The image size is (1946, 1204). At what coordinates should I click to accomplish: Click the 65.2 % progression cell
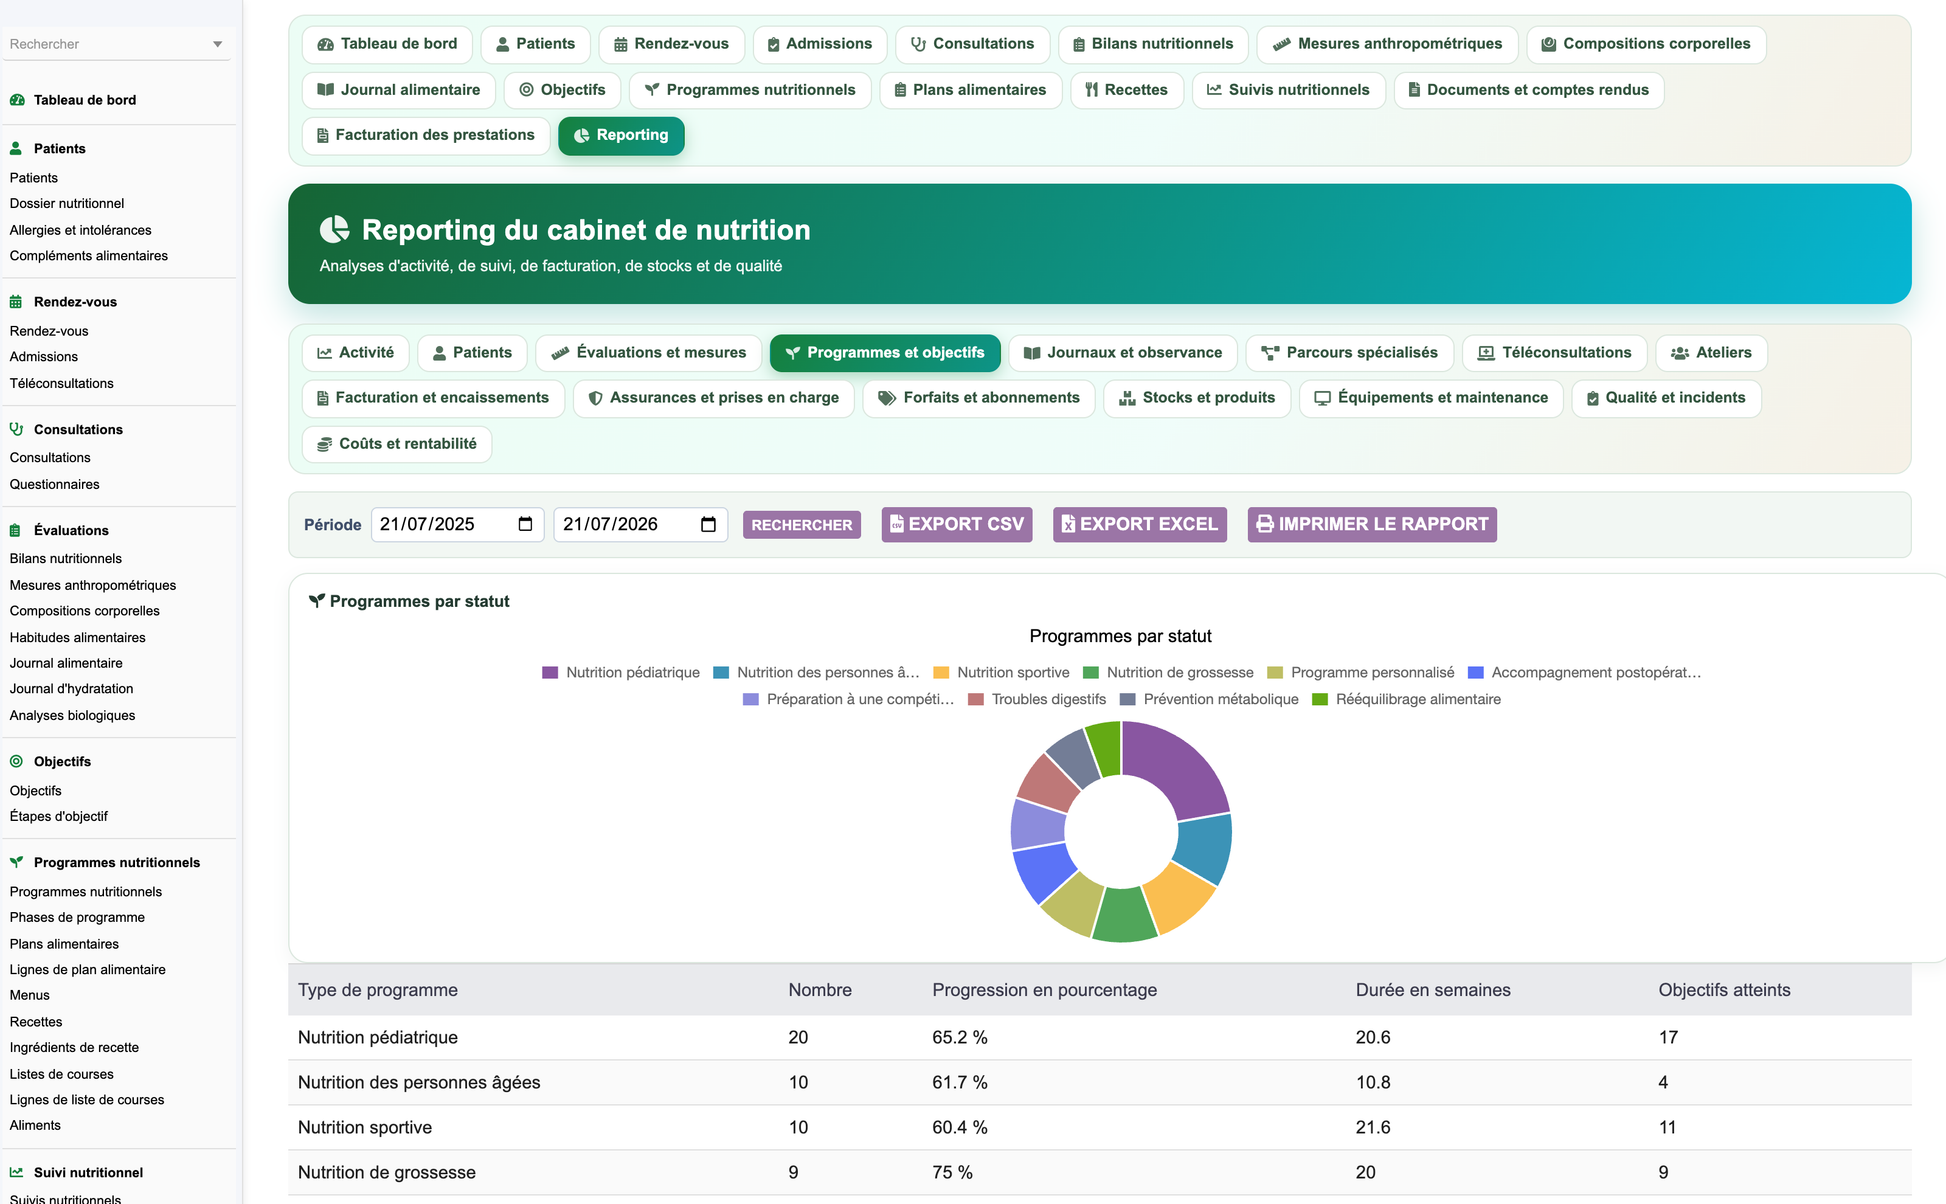(960, 1037)
